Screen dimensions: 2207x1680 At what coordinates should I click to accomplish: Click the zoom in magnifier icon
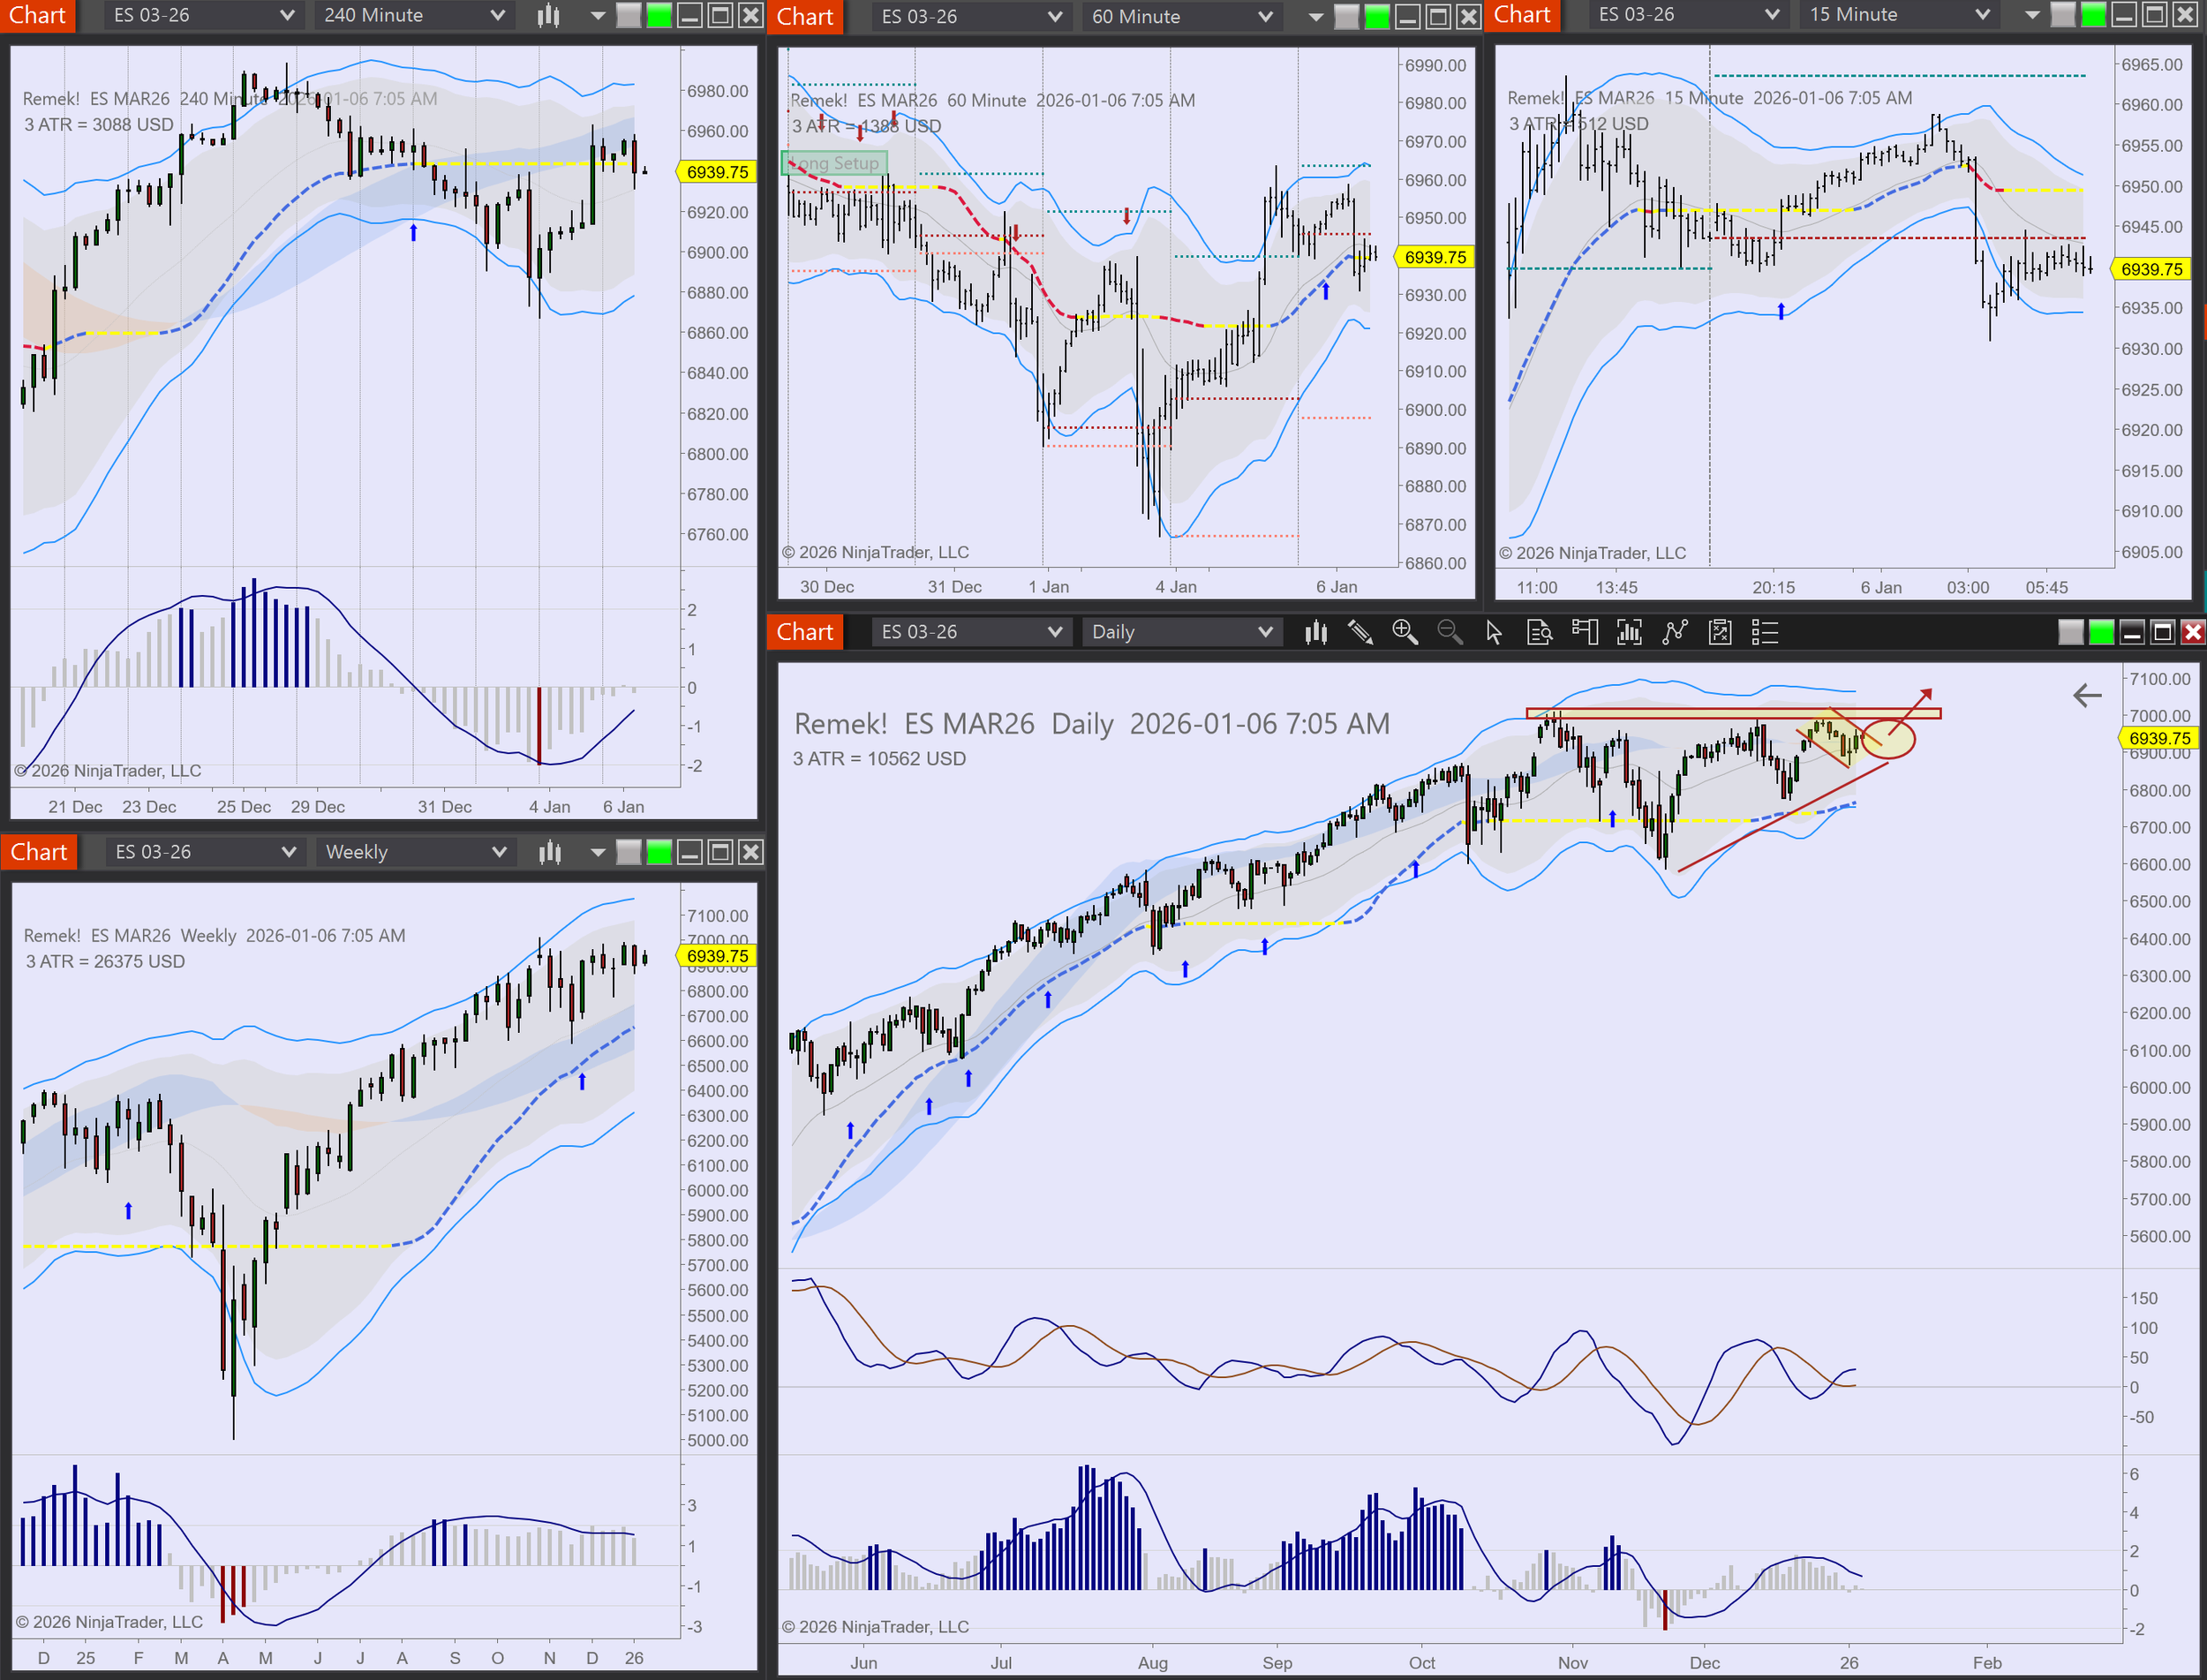point(1404,632)
